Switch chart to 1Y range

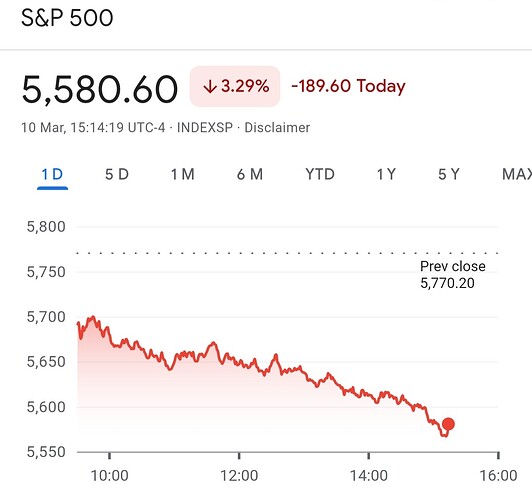click(x=386, y=174)
